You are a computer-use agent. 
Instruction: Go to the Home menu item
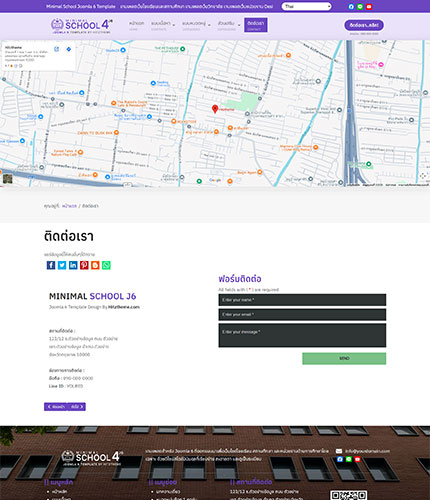(x=136, y=25)
